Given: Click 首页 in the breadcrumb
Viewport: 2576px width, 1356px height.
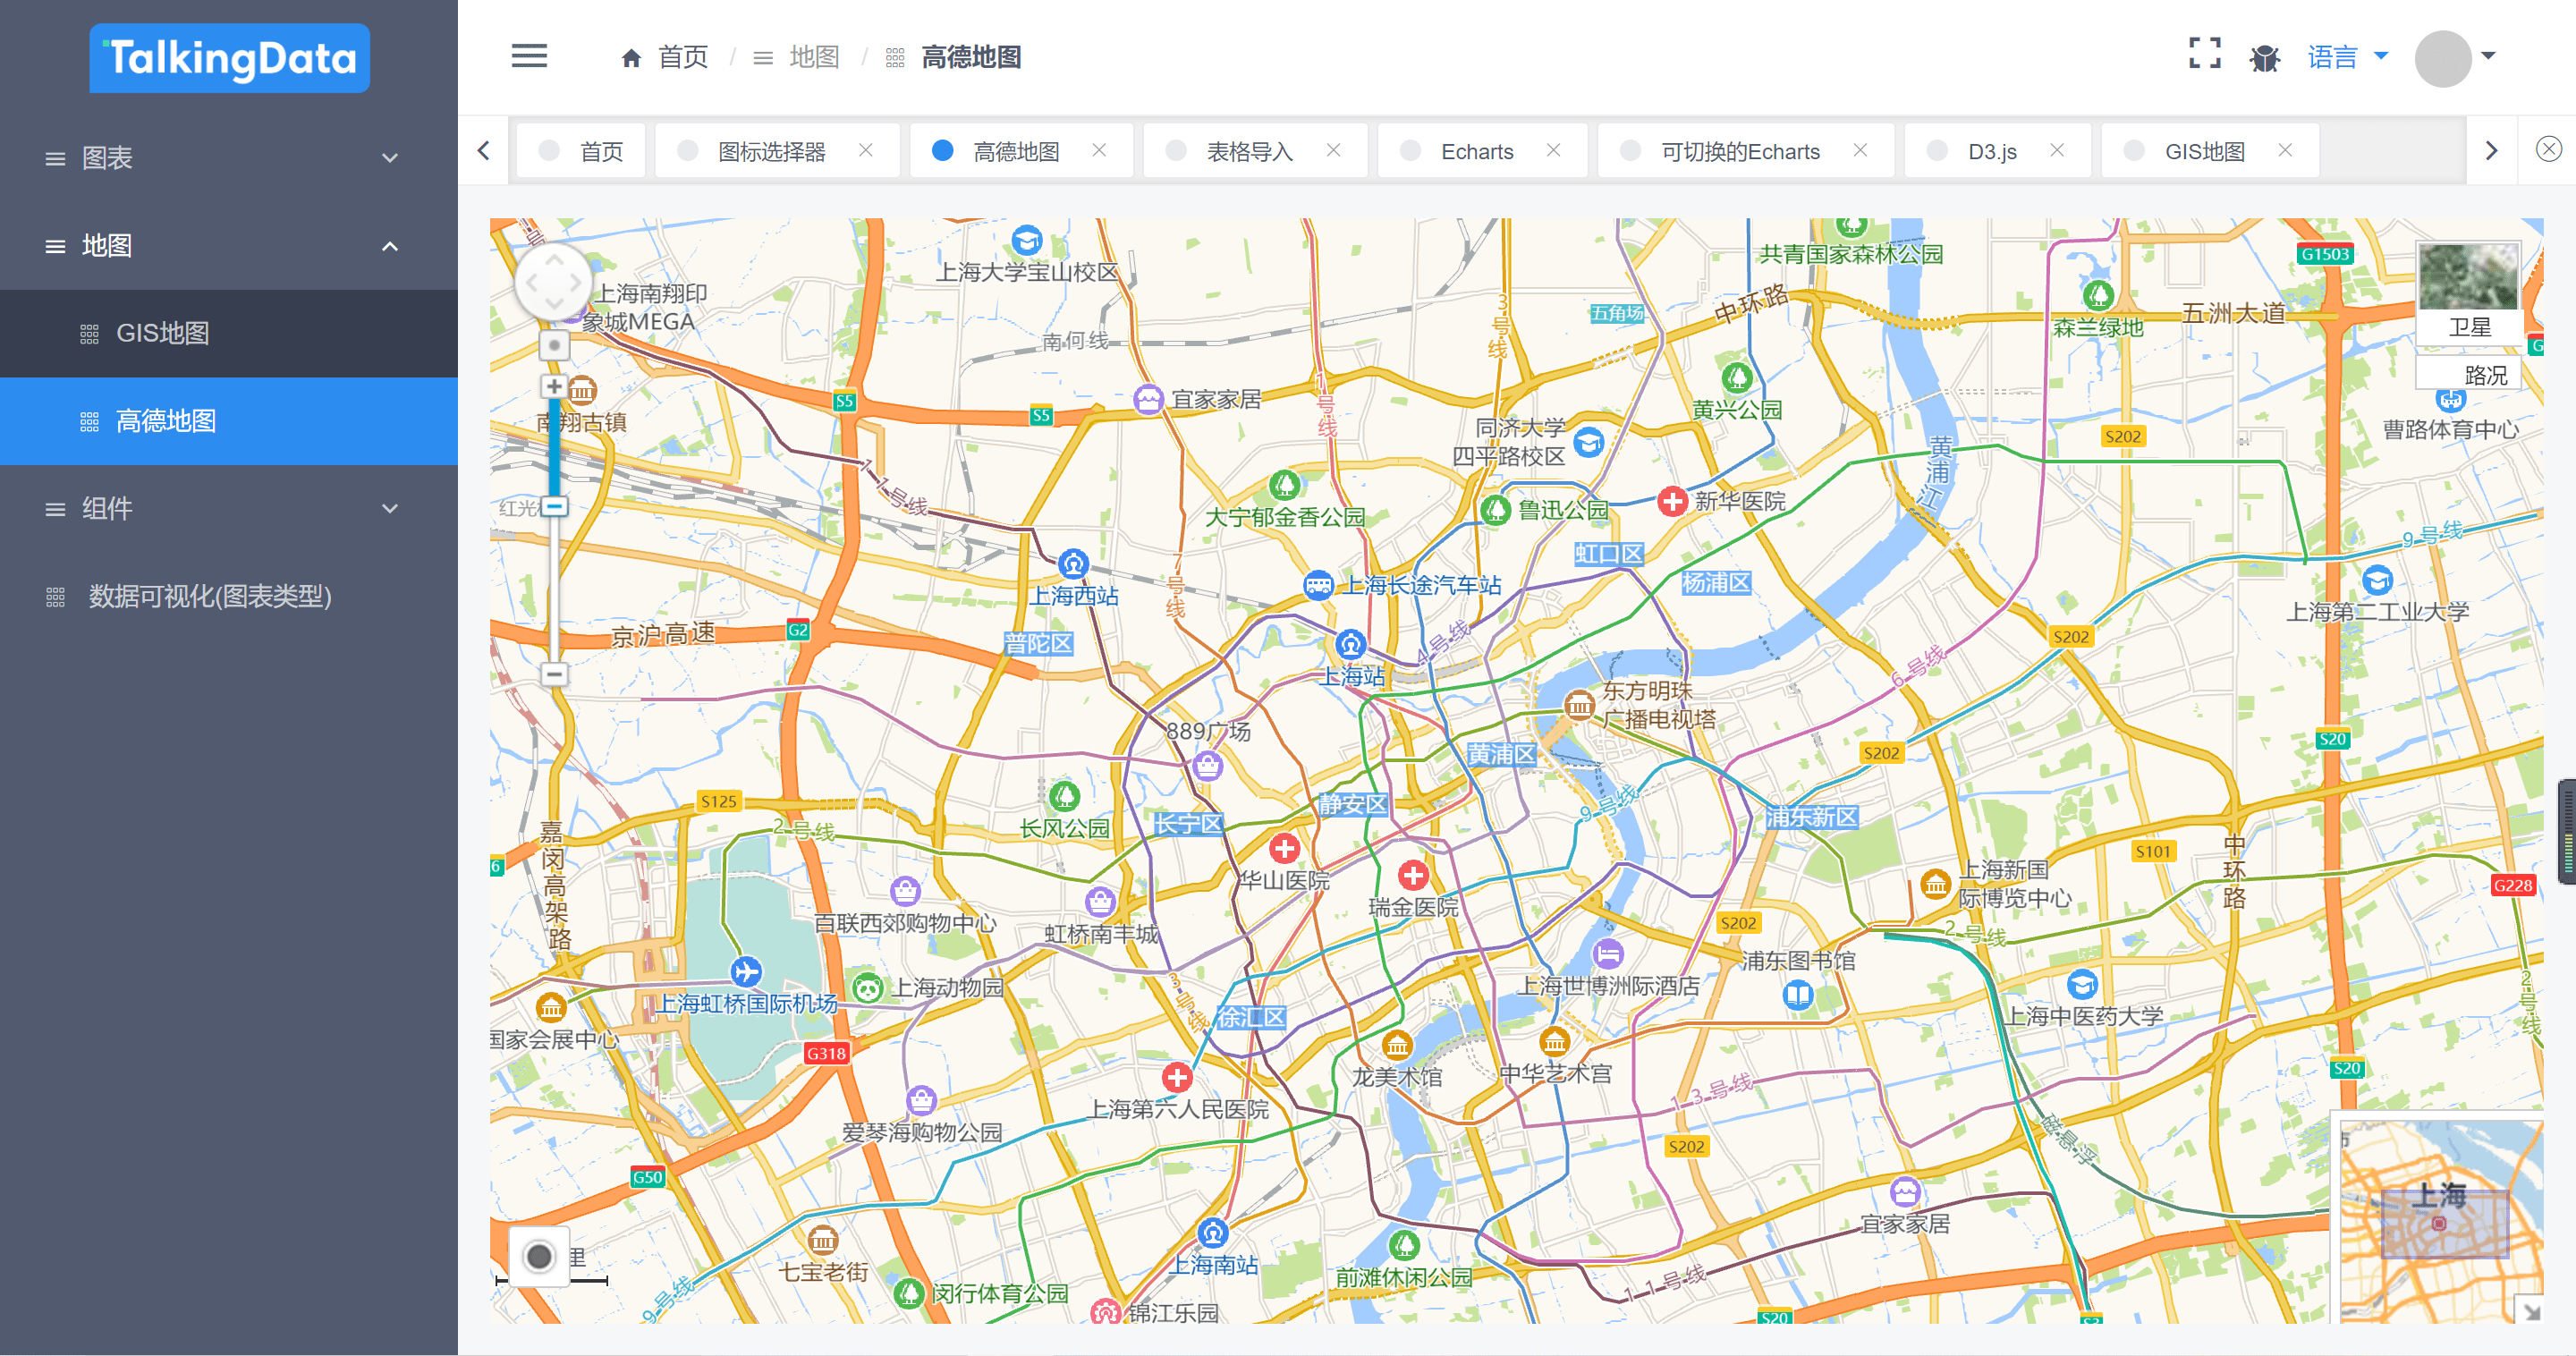Looking at the screenshot, I should click(683, 57).
